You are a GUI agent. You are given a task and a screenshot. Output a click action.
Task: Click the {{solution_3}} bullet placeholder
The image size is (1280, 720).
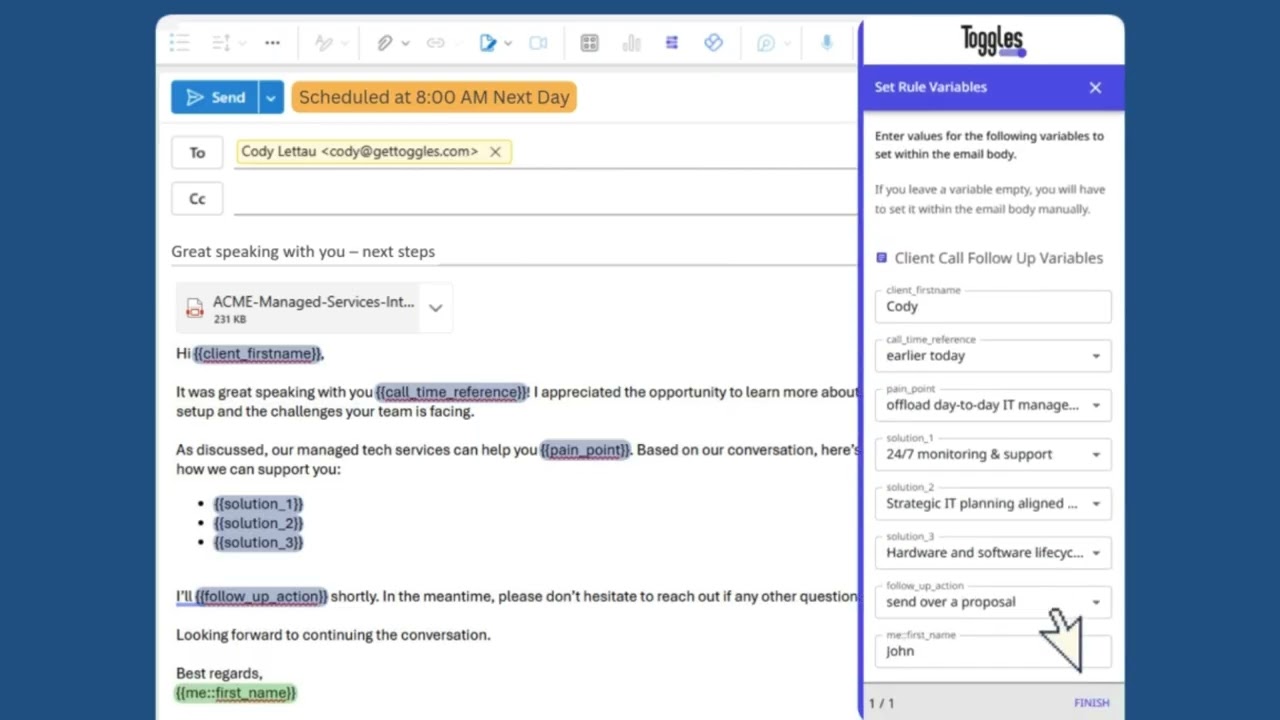point(258,543)
